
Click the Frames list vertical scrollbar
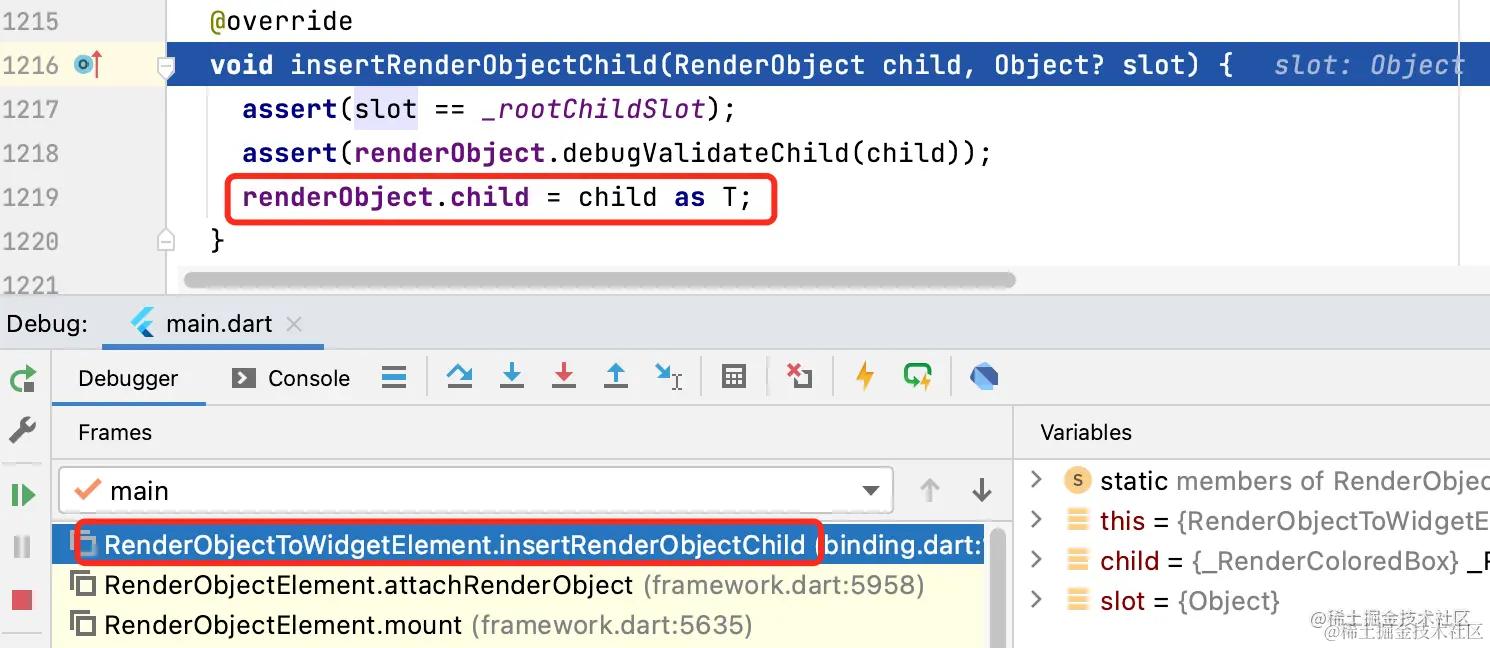(x=997, y=590)
